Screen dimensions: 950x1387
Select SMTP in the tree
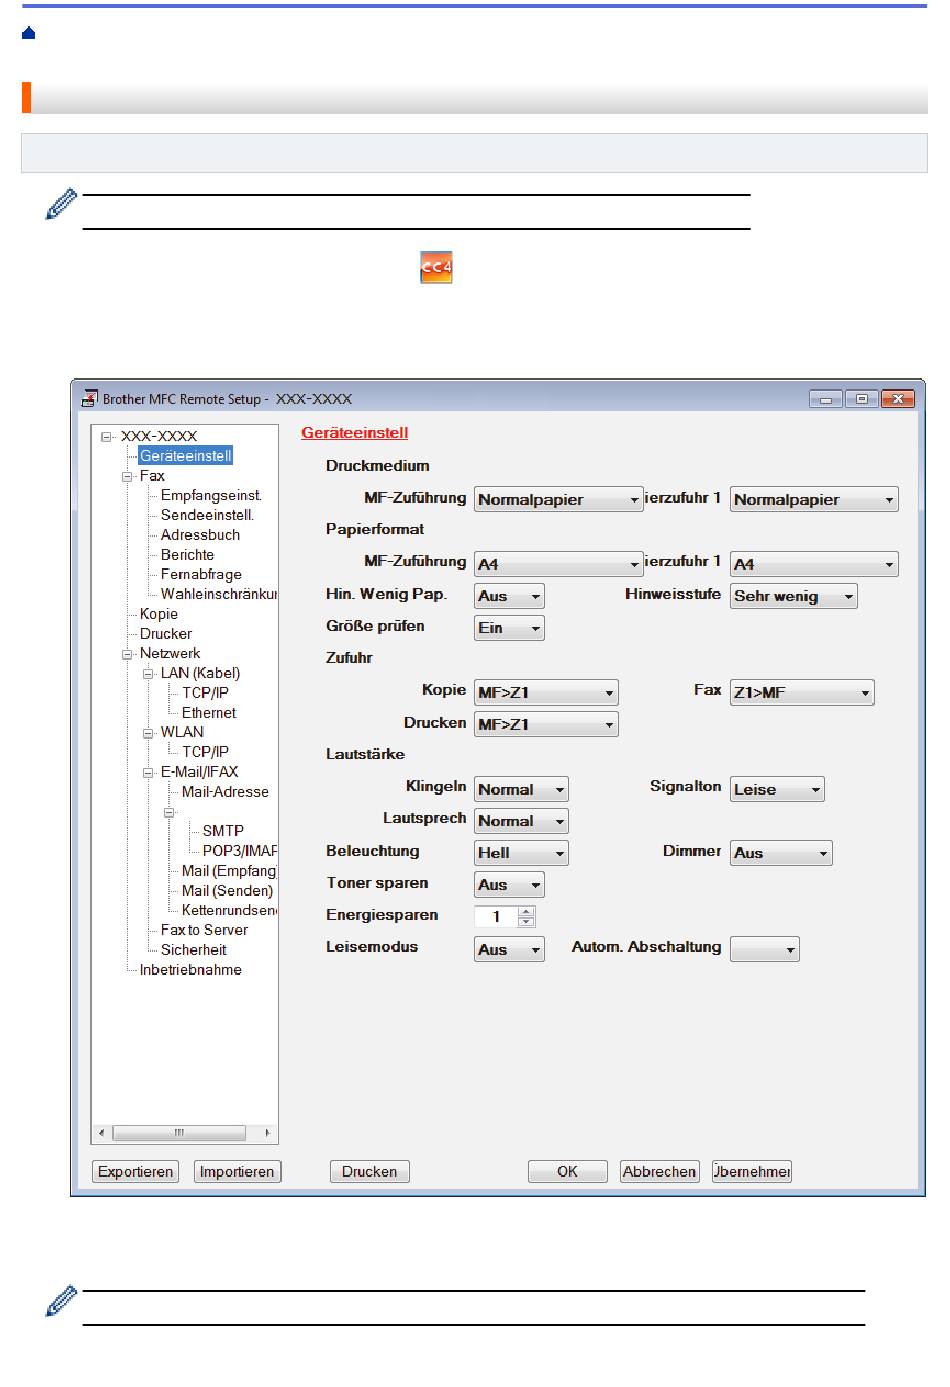pos(223,831)
